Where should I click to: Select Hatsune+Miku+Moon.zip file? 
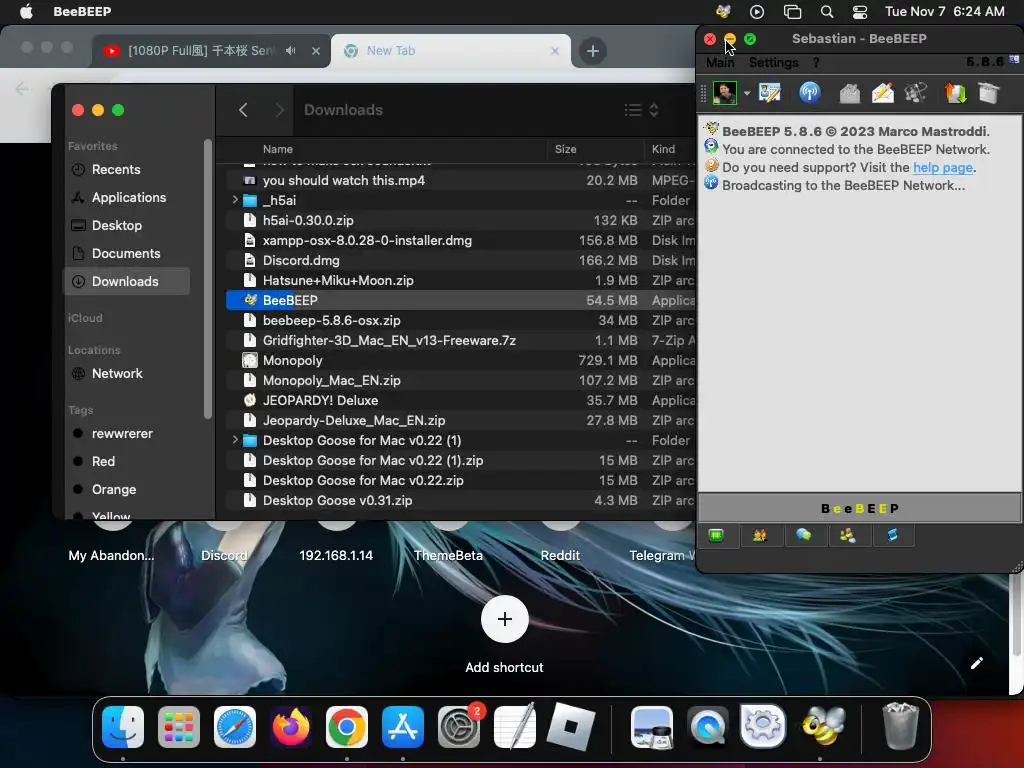coord(460,280)
